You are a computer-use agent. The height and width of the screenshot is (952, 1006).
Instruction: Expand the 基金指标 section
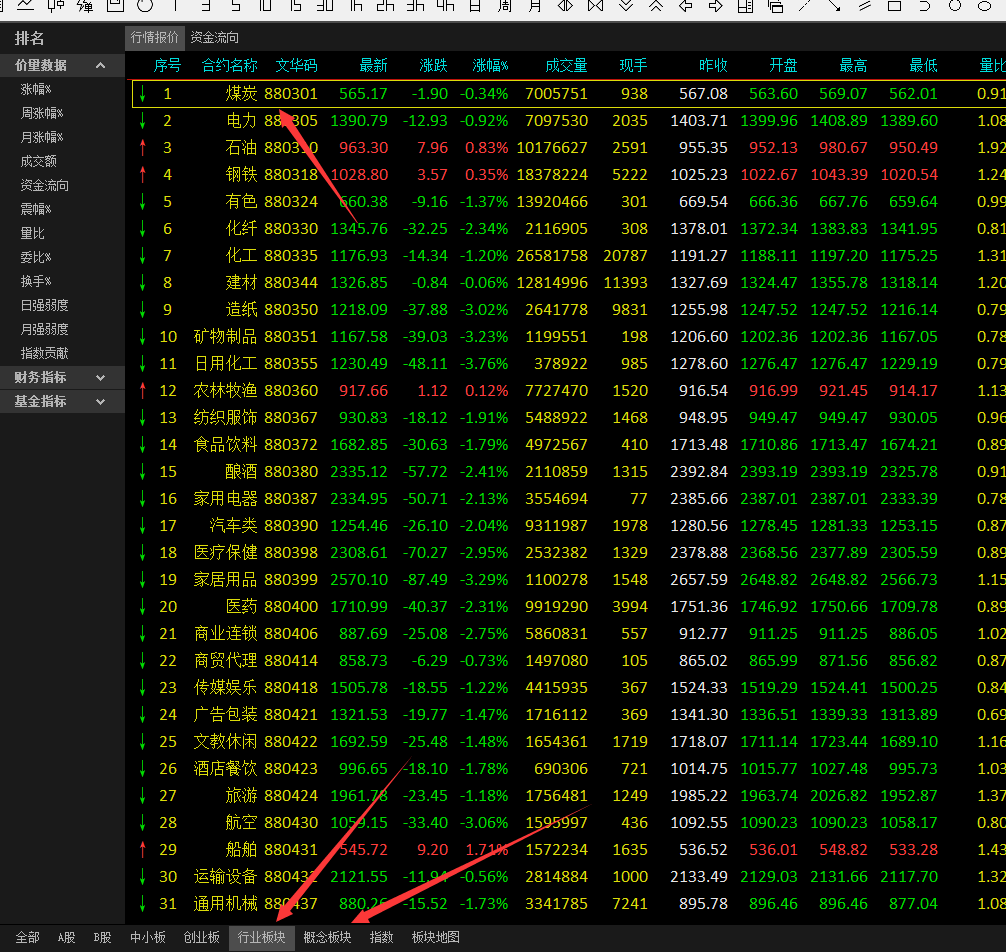pos(100,401)
